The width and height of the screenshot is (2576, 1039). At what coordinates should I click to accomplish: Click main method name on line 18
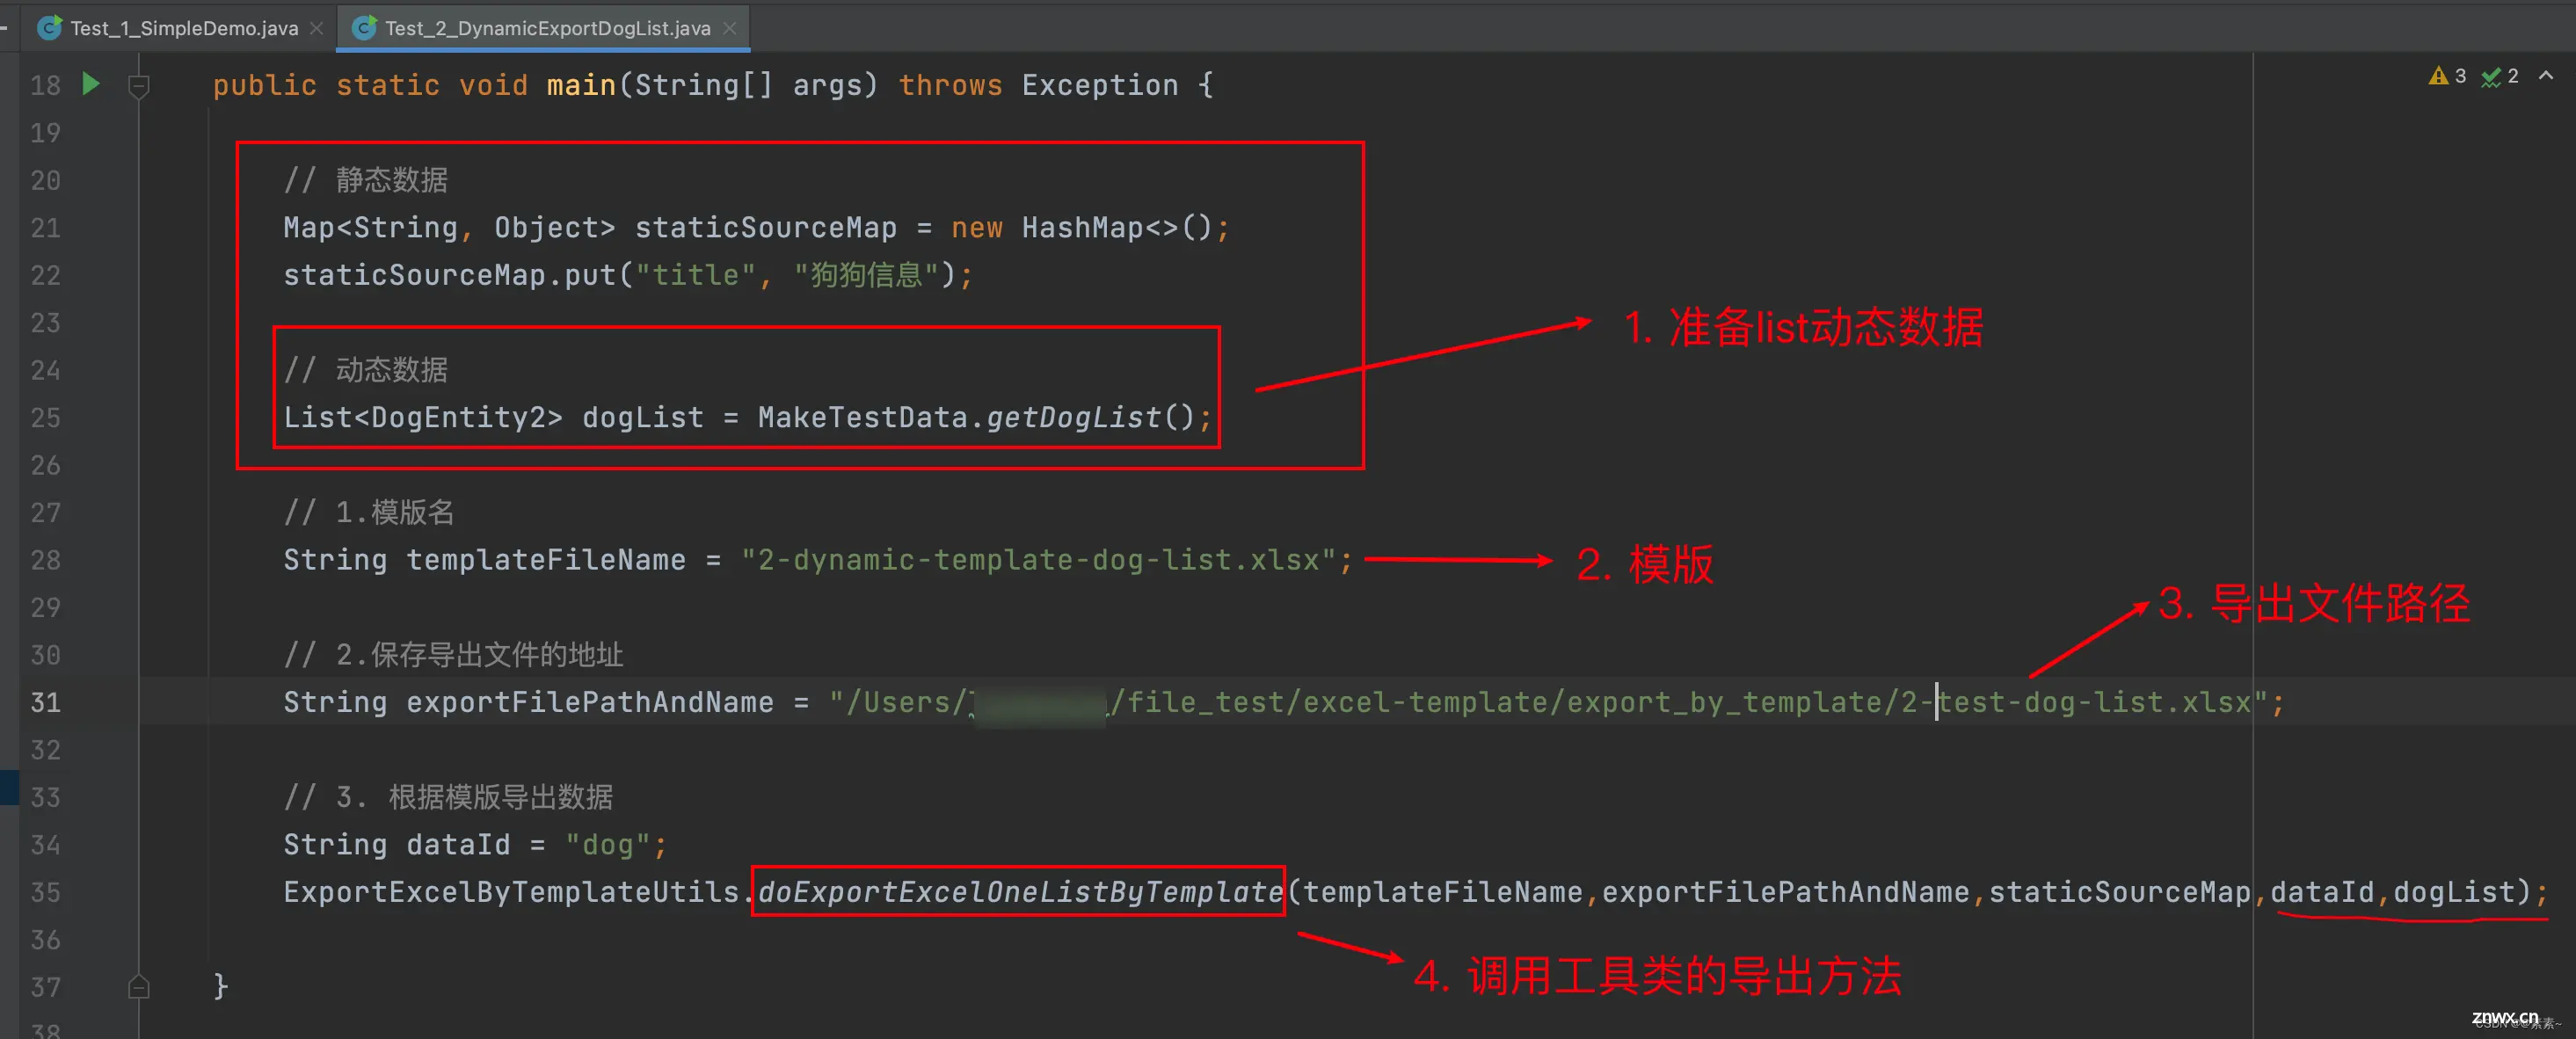(581, 85)
